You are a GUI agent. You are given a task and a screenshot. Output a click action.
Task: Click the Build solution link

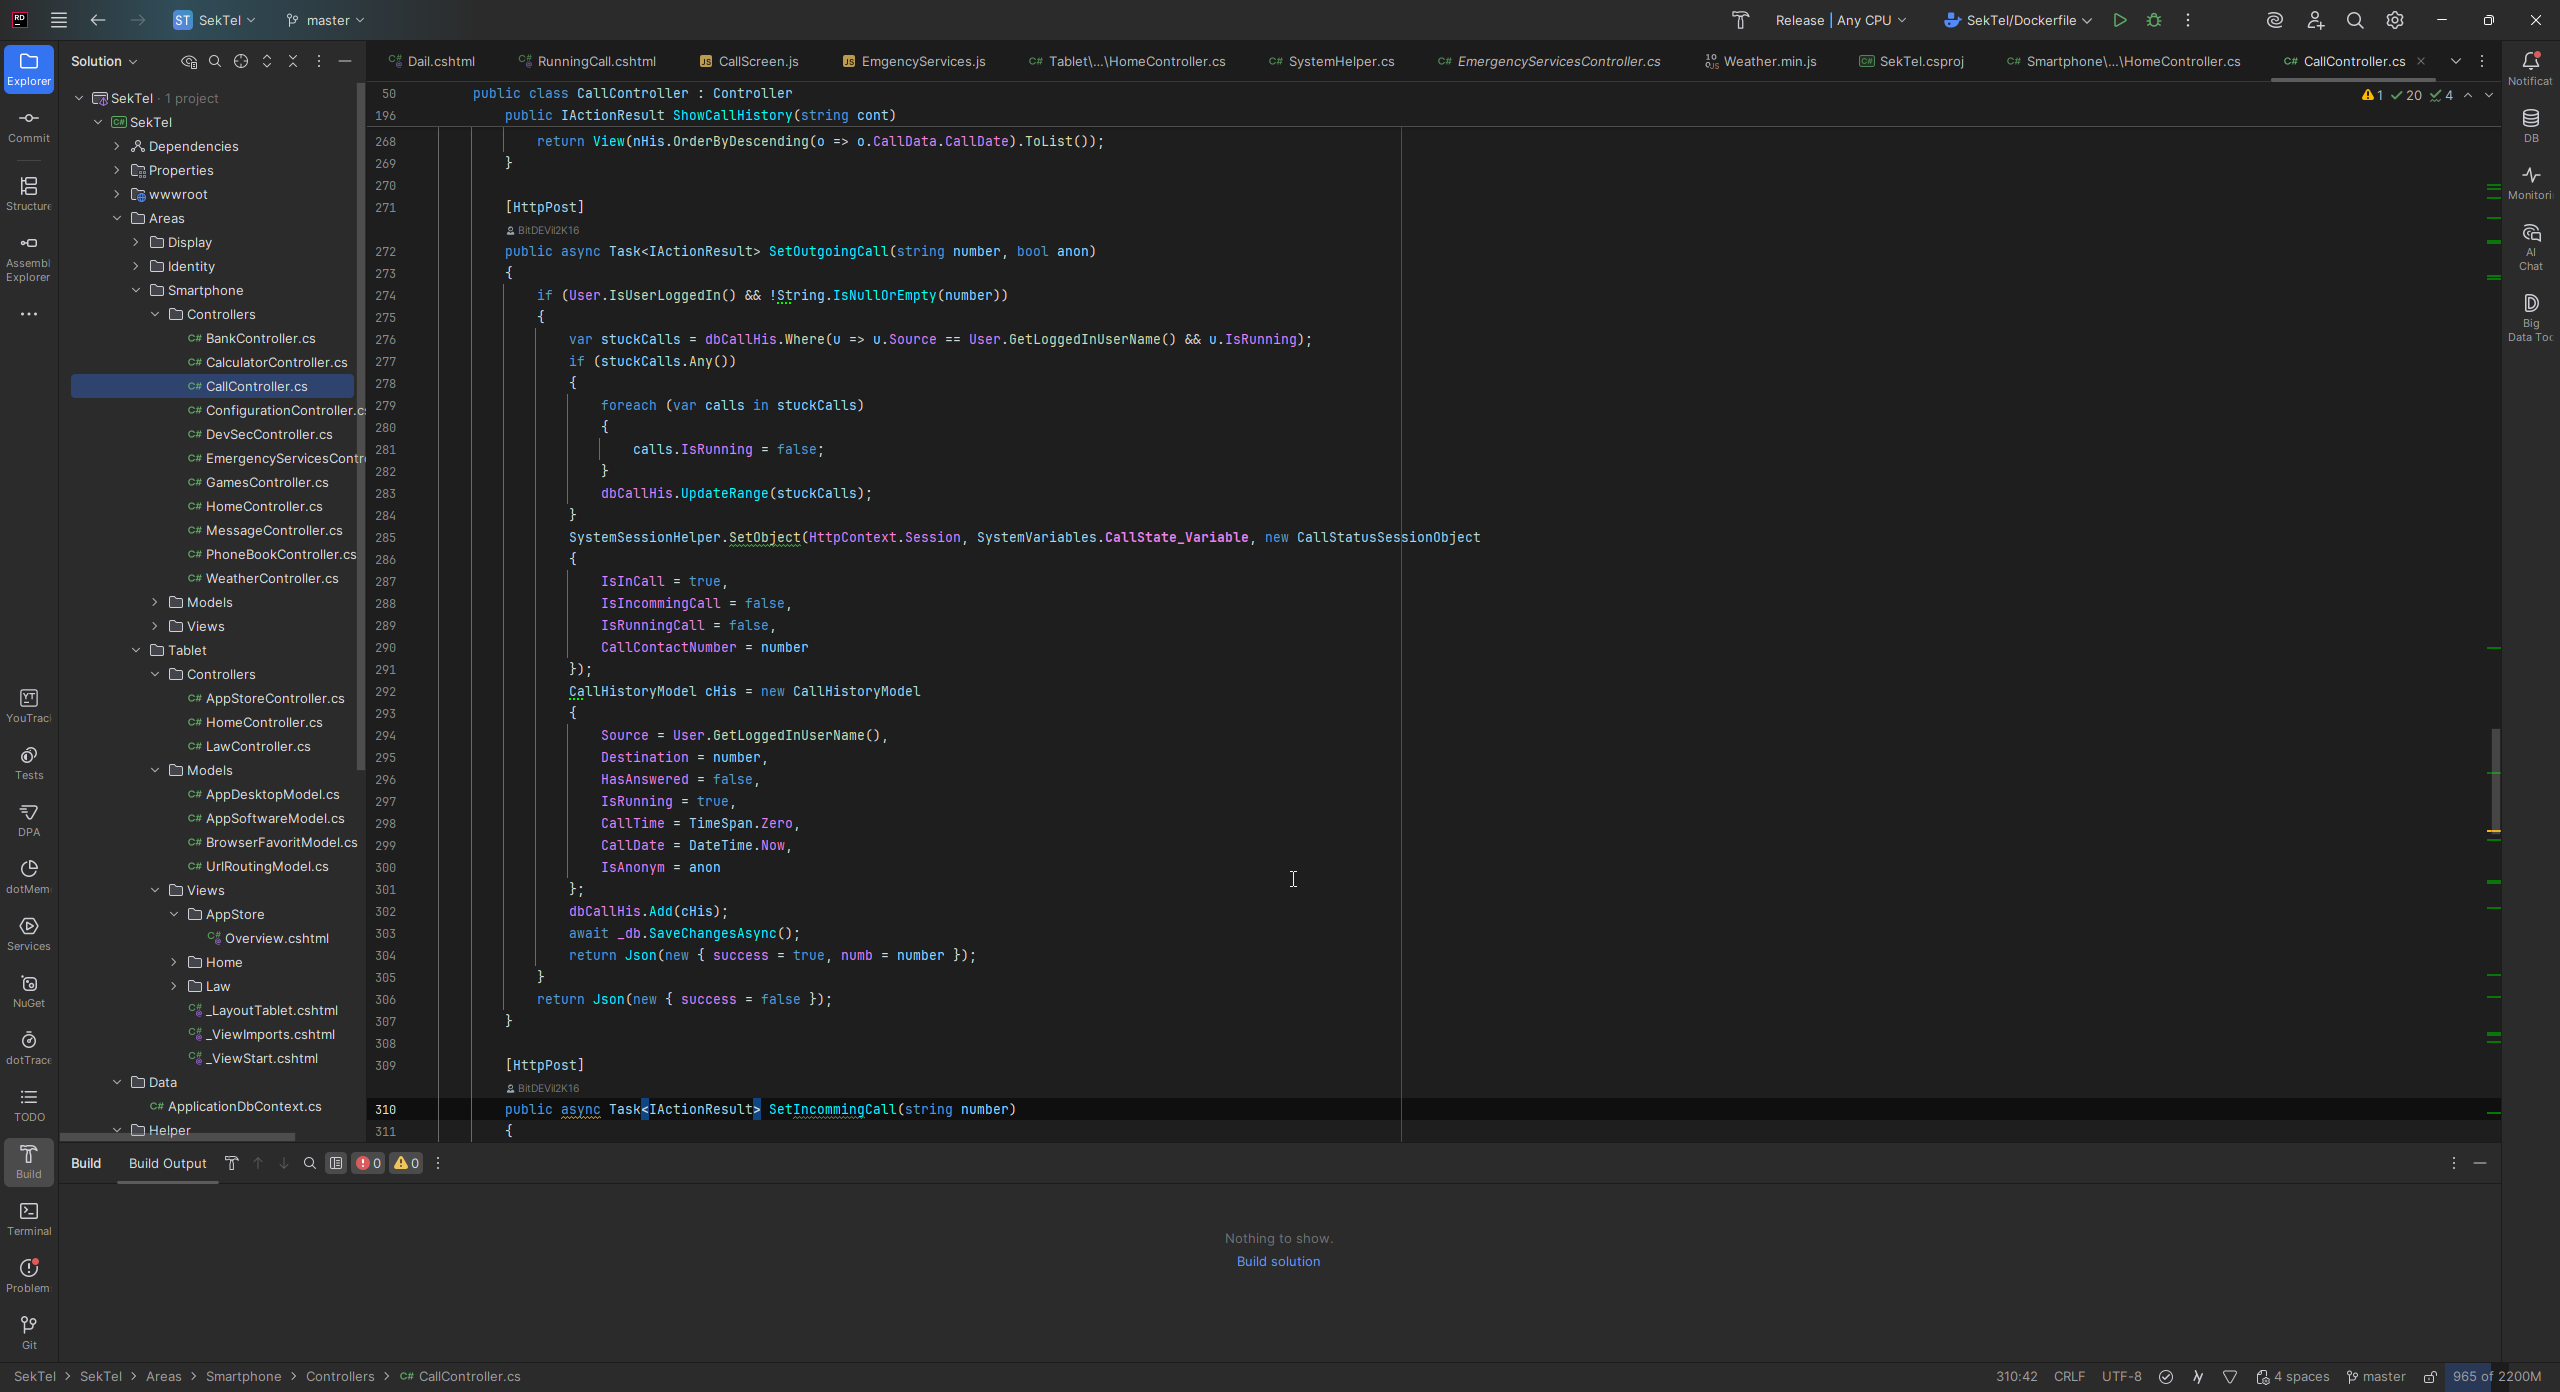coord(1278,1261)
